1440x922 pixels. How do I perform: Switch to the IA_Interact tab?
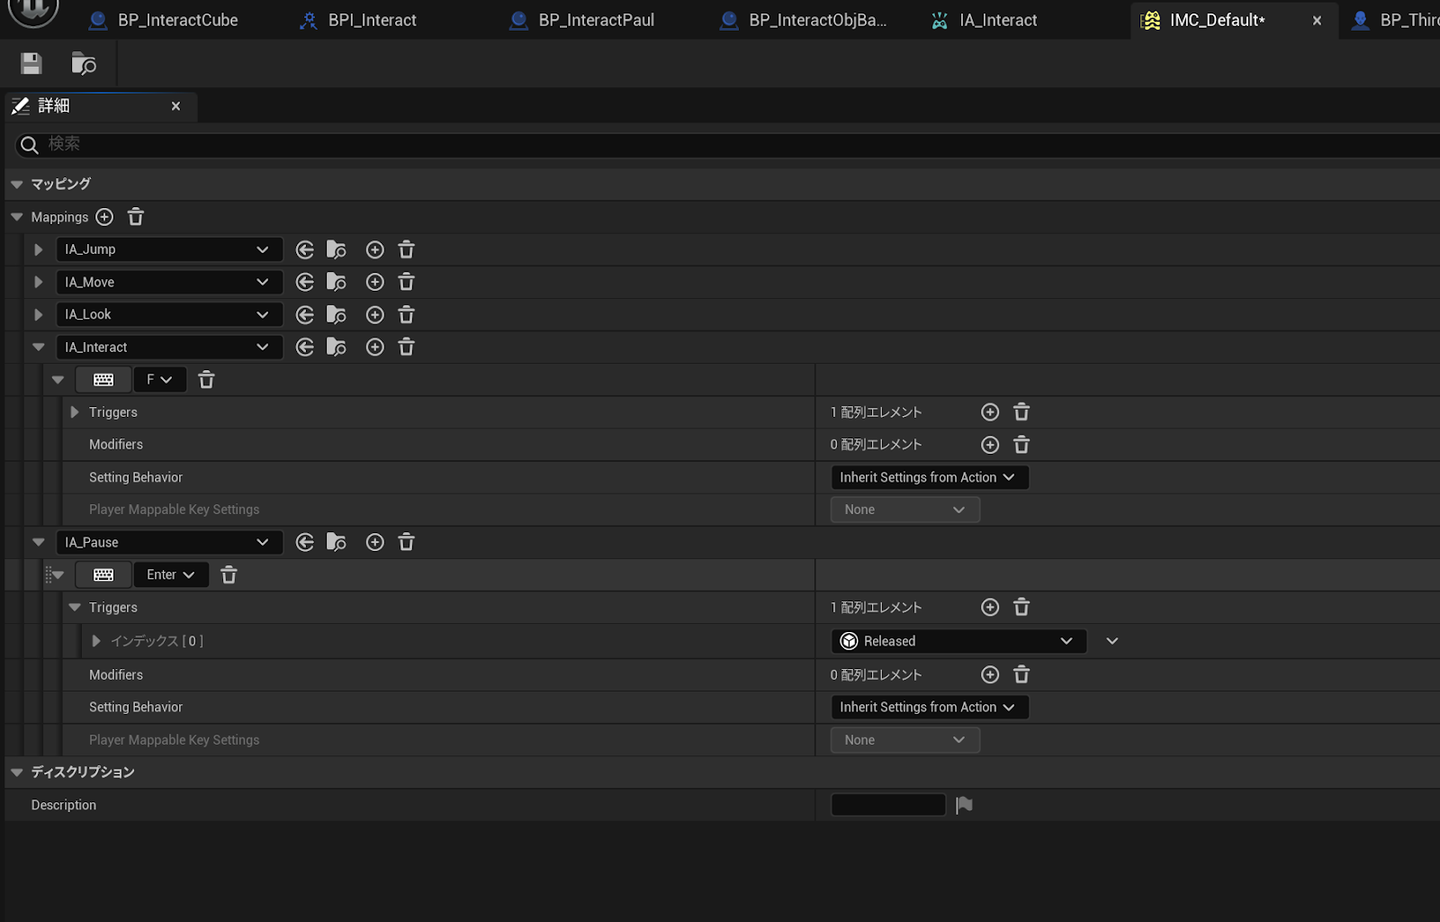(x=997, y=20)
